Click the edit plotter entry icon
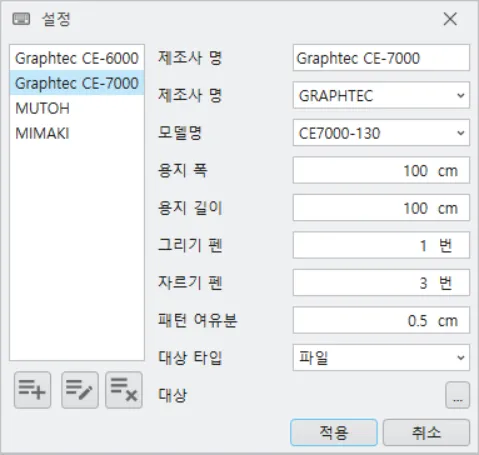Image resolution: width=479 pixels, height=455 pixels. point(80,390)
